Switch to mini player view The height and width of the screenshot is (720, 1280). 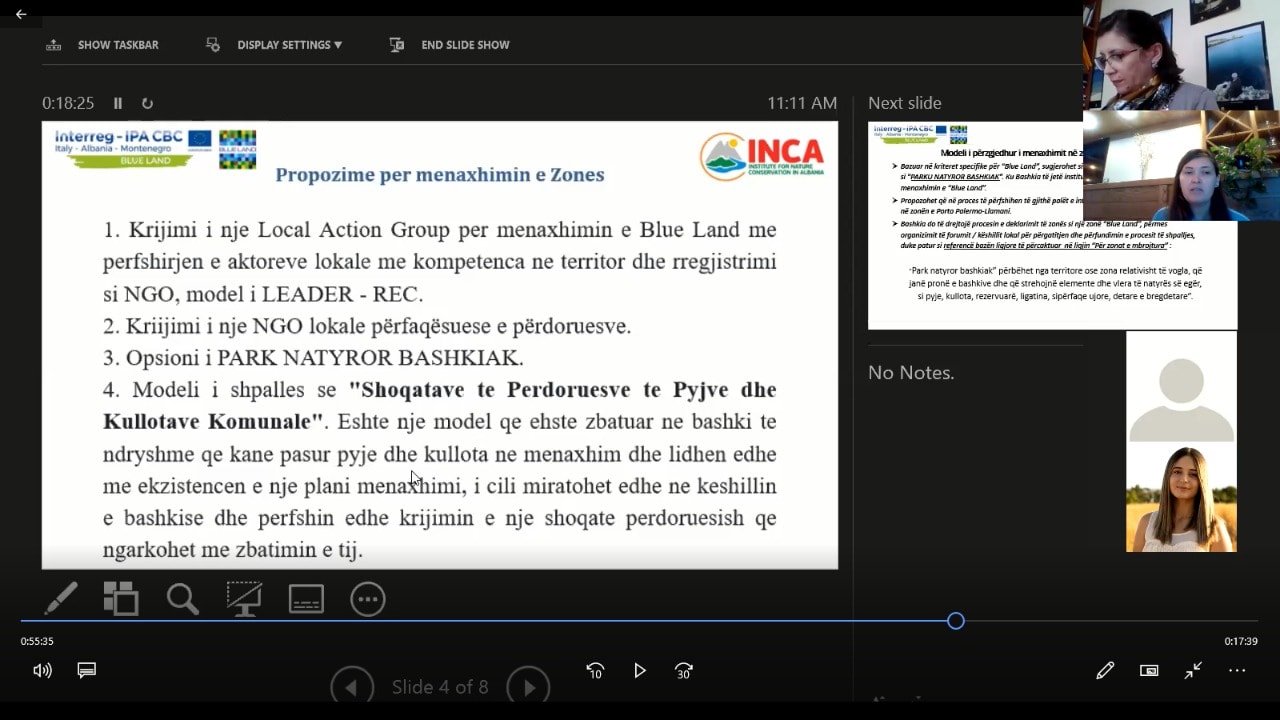point(1149,671)
